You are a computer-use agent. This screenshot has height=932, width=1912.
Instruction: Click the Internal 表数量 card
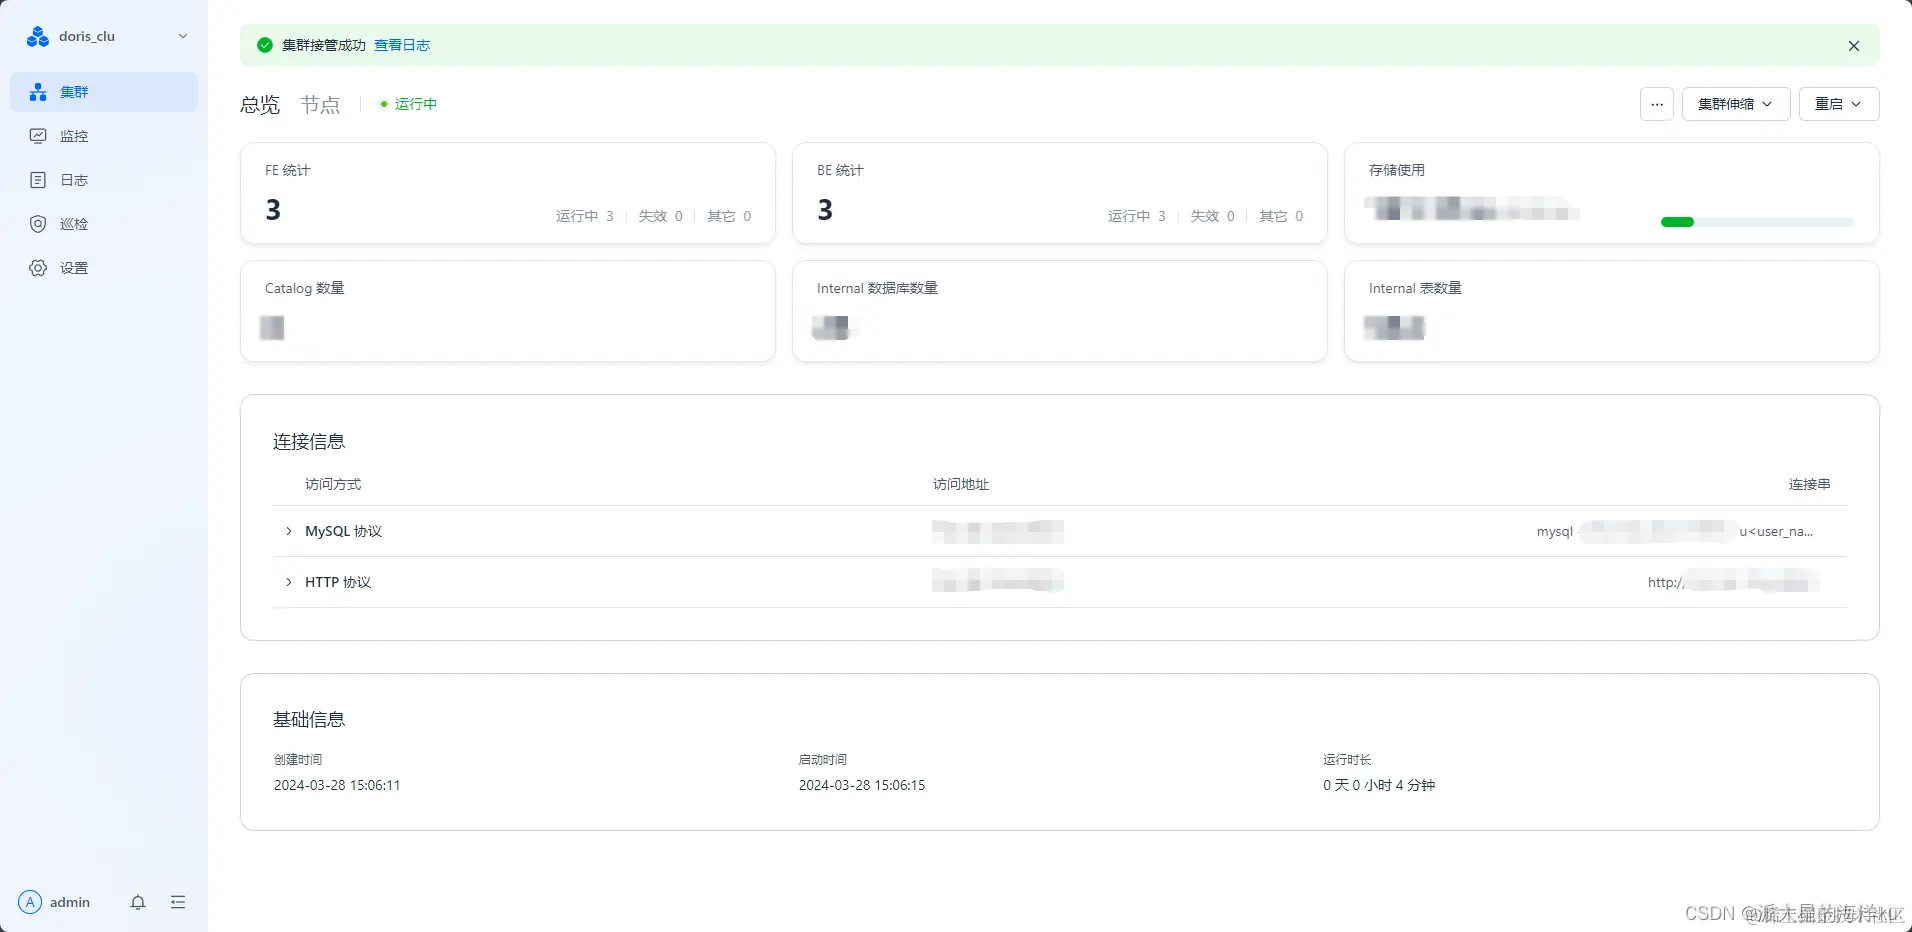point(1612,311)
